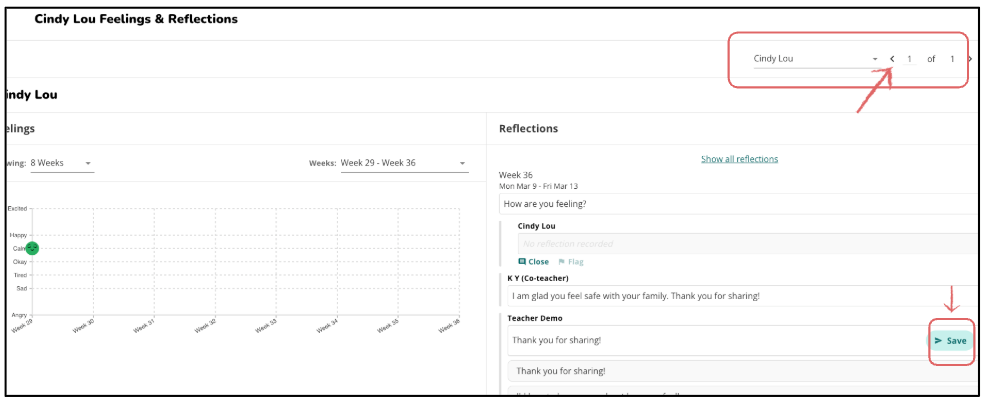
Task: Click the Cindy Lou name above reflection
Action: pos(537,226)
